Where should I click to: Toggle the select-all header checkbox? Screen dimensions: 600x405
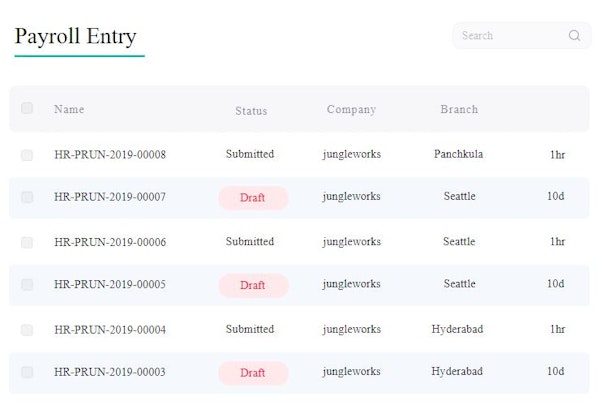tap(27, 108)
